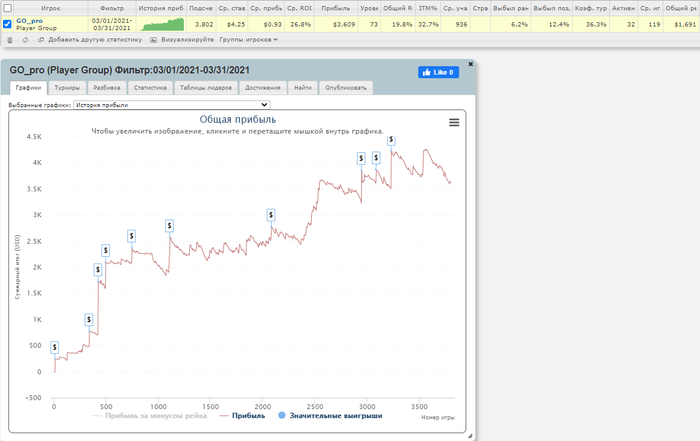Open the Разбивка tab

pos(107,88)
